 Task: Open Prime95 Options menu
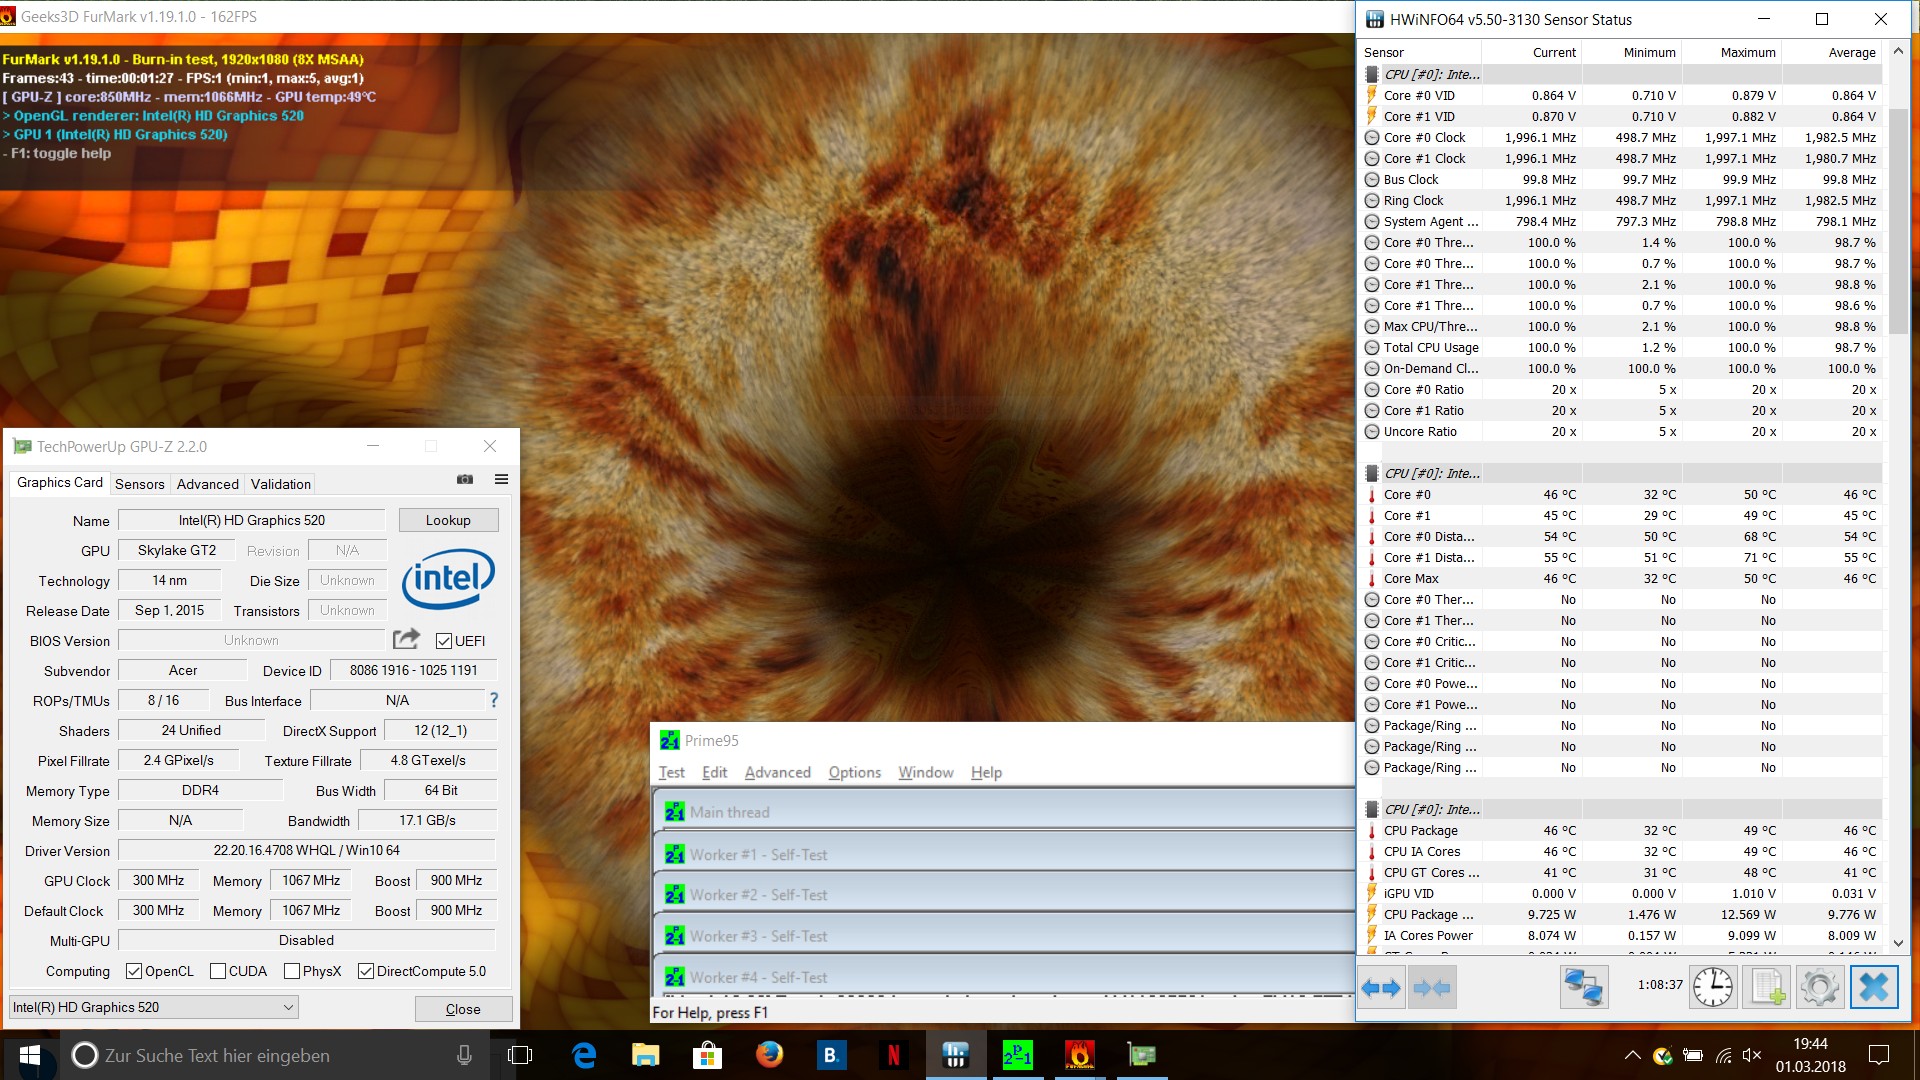(x=854, y=772)
